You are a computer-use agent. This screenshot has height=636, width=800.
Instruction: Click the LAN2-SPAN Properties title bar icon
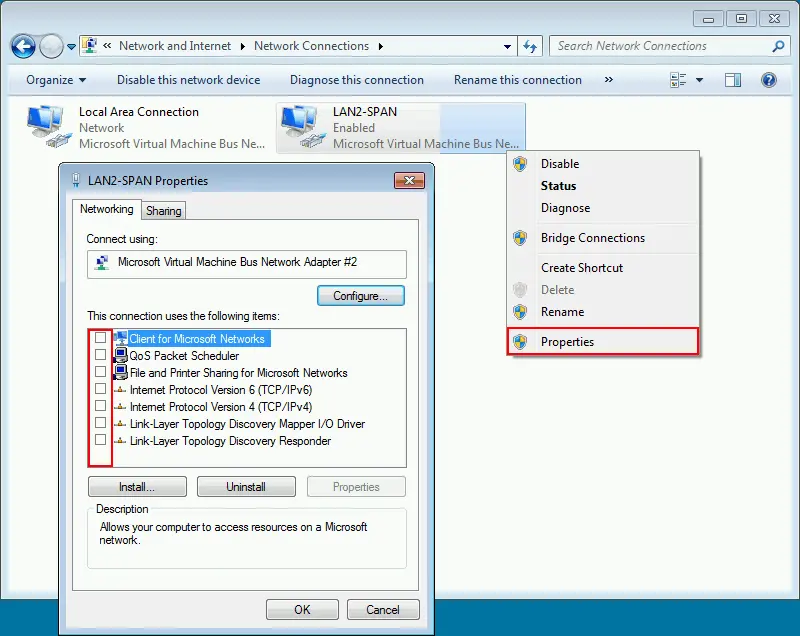click(x=76, y=180)
